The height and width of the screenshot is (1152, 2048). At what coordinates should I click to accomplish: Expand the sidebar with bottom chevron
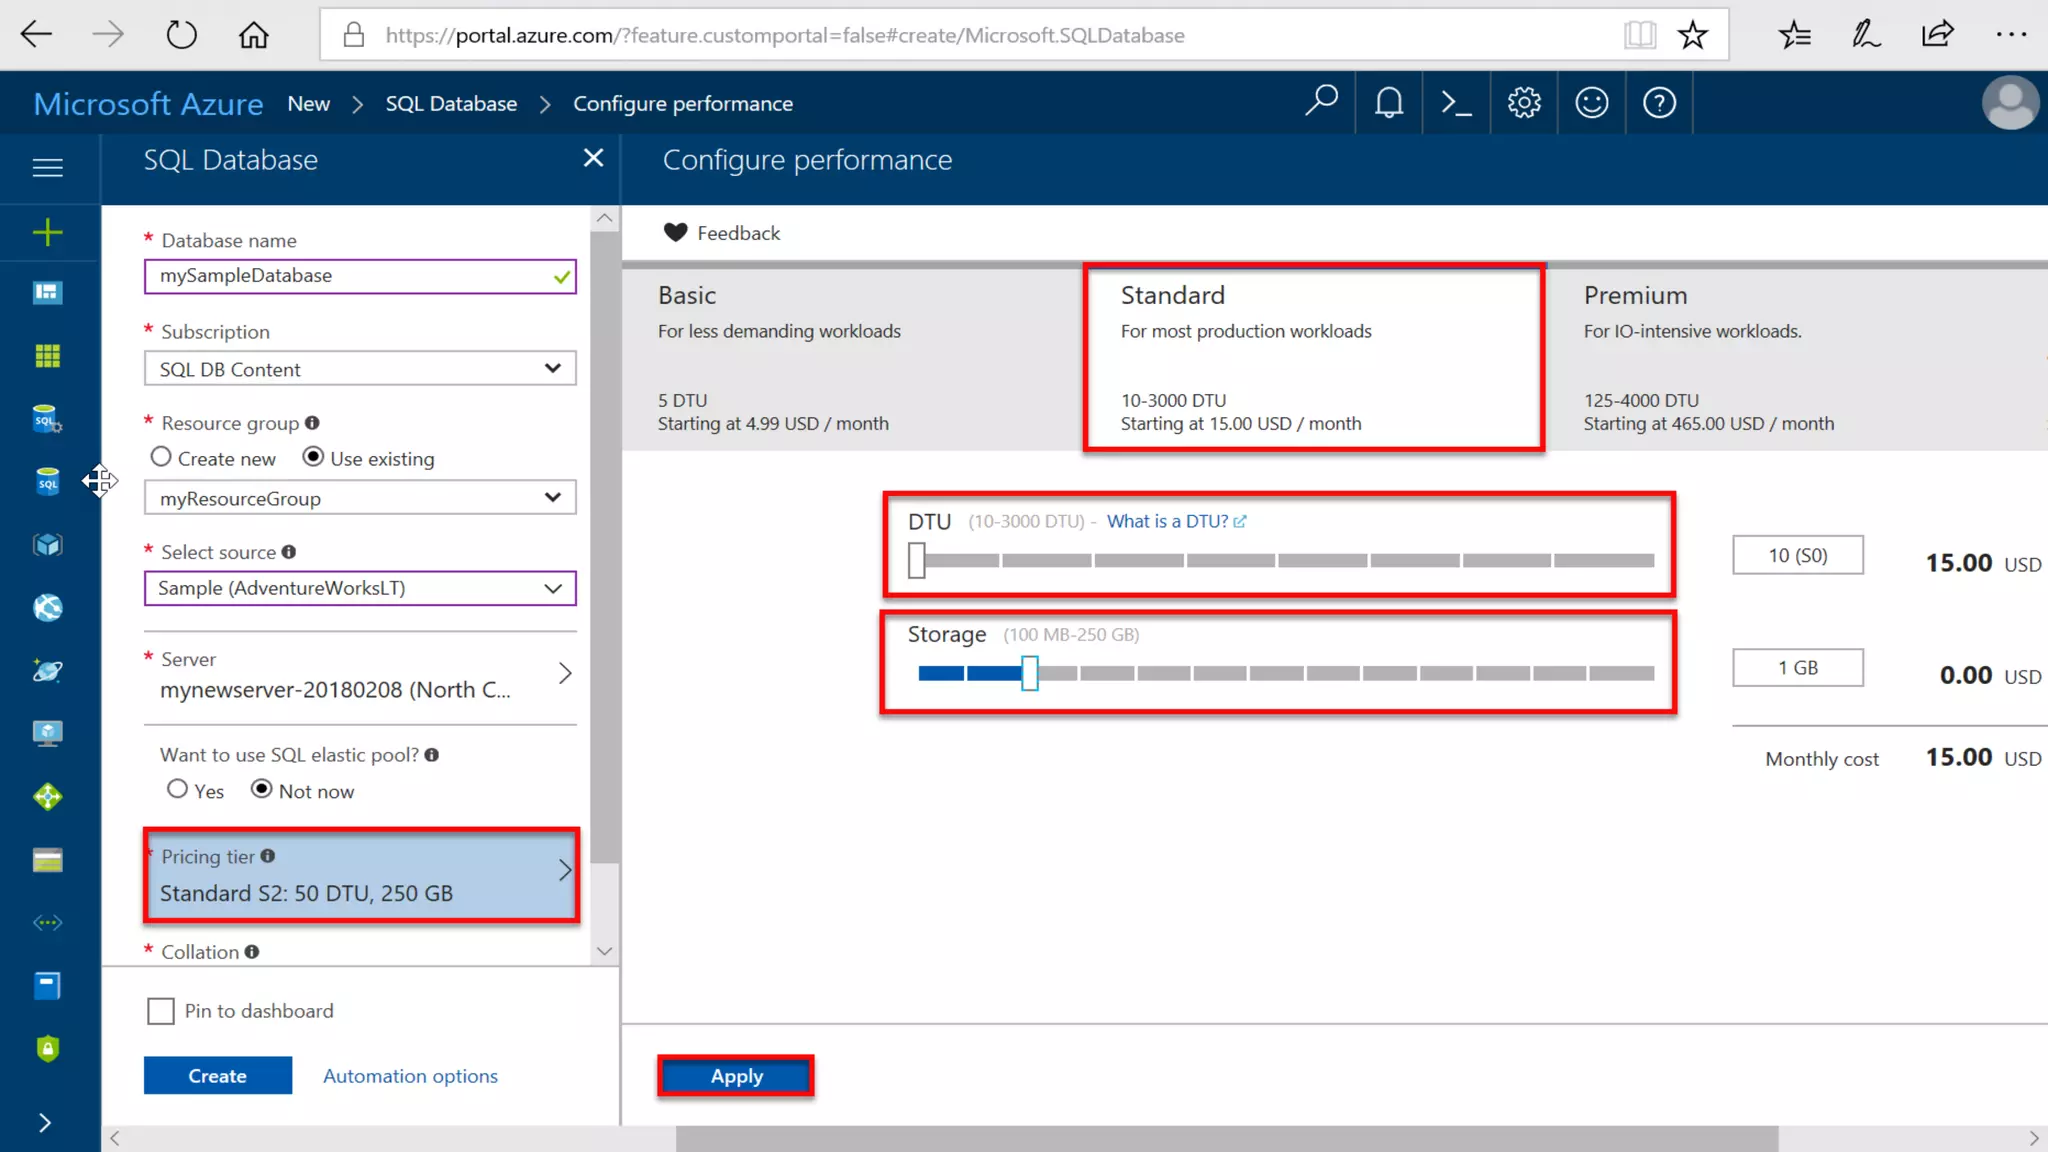click(x=45, y=1123)
